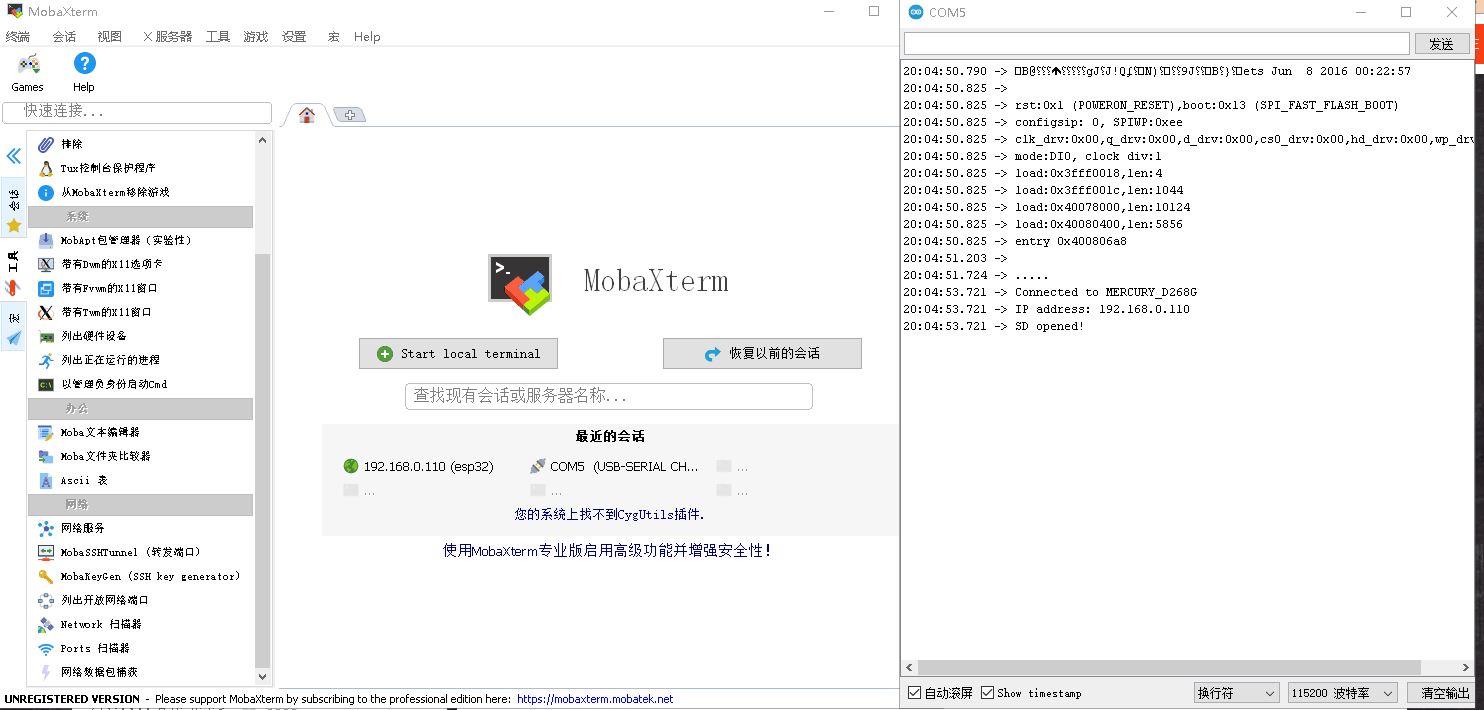Screen dimensions: 1484x710
Task: Click scroll-down arrow of tools list
Action: click(263, 677)
